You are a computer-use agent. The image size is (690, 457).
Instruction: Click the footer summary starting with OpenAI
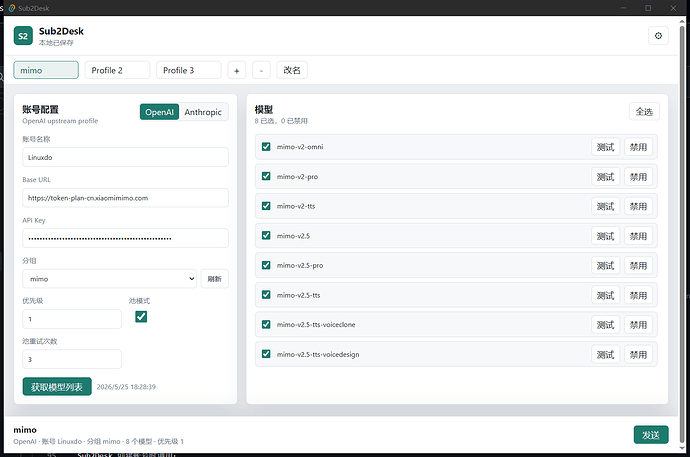(x=99, y=441)
